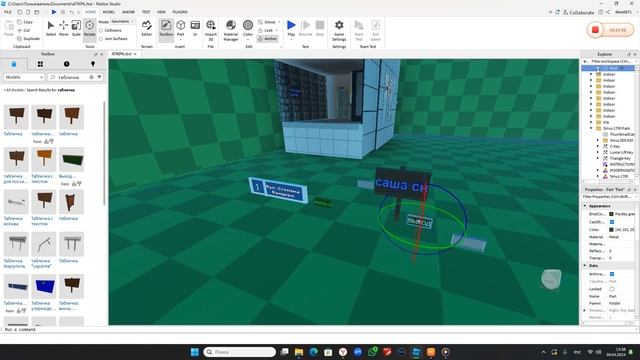Image resolution: width=640 pixels, height=360 pixels.
Task: Click the Stop test button in ribbon
Action: (x=320, y=29)
